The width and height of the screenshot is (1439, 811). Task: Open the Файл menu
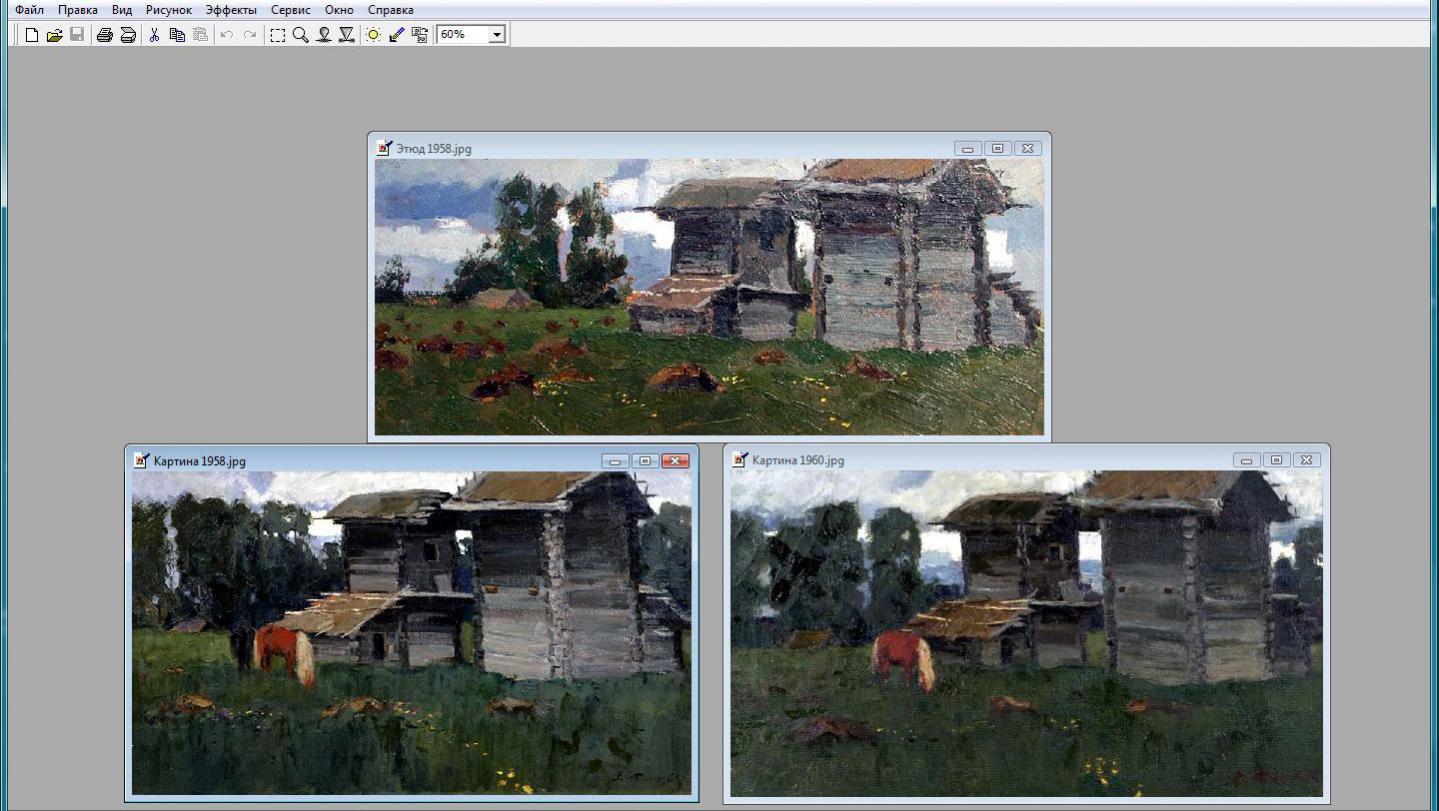pyautogui.click(x=29, y=10)
